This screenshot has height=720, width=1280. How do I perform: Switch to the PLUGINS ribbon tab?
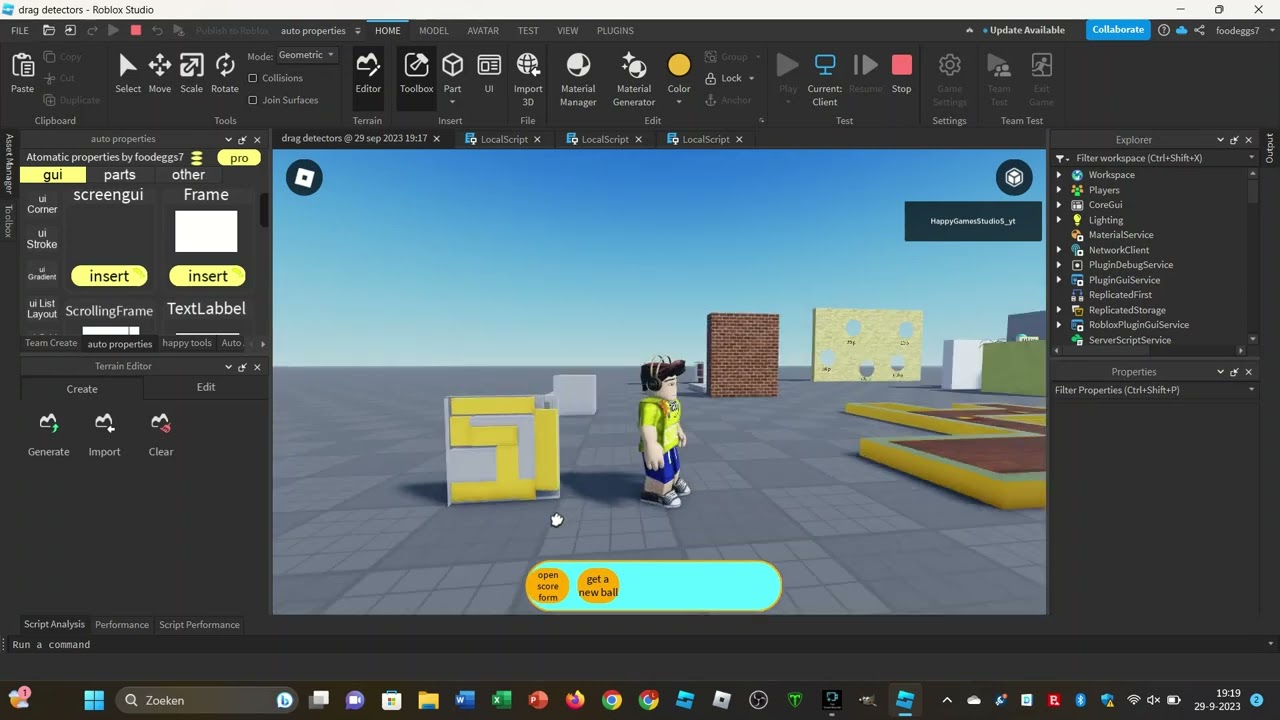(x=615, y=31)
